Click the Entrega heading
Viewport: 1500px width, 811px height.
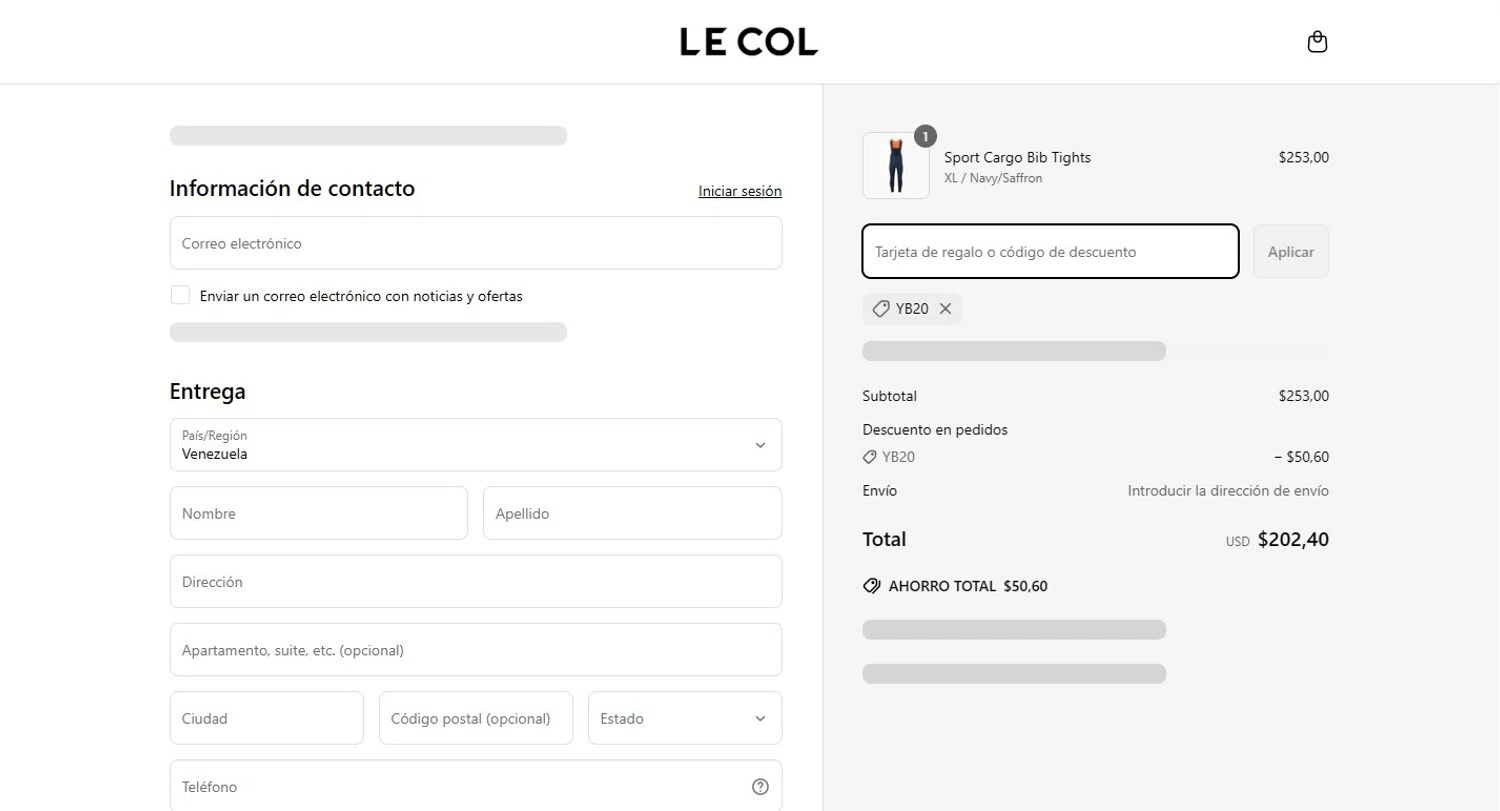[x=208, y=391]
